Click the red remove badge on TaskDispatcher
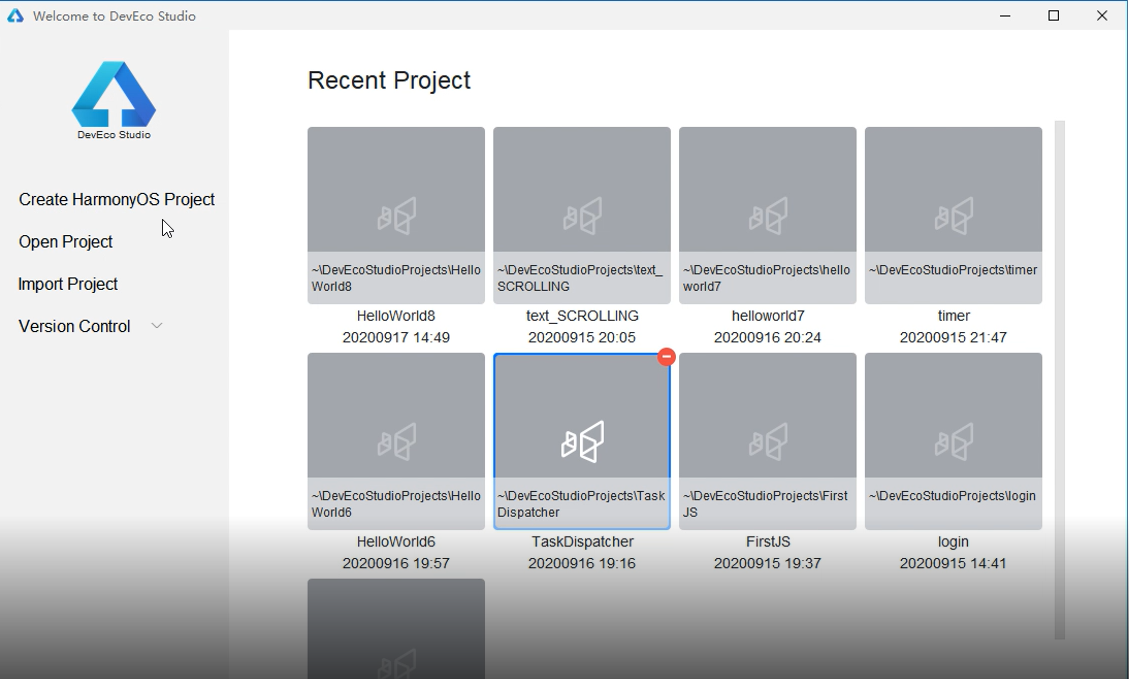 tap(666, 356)
